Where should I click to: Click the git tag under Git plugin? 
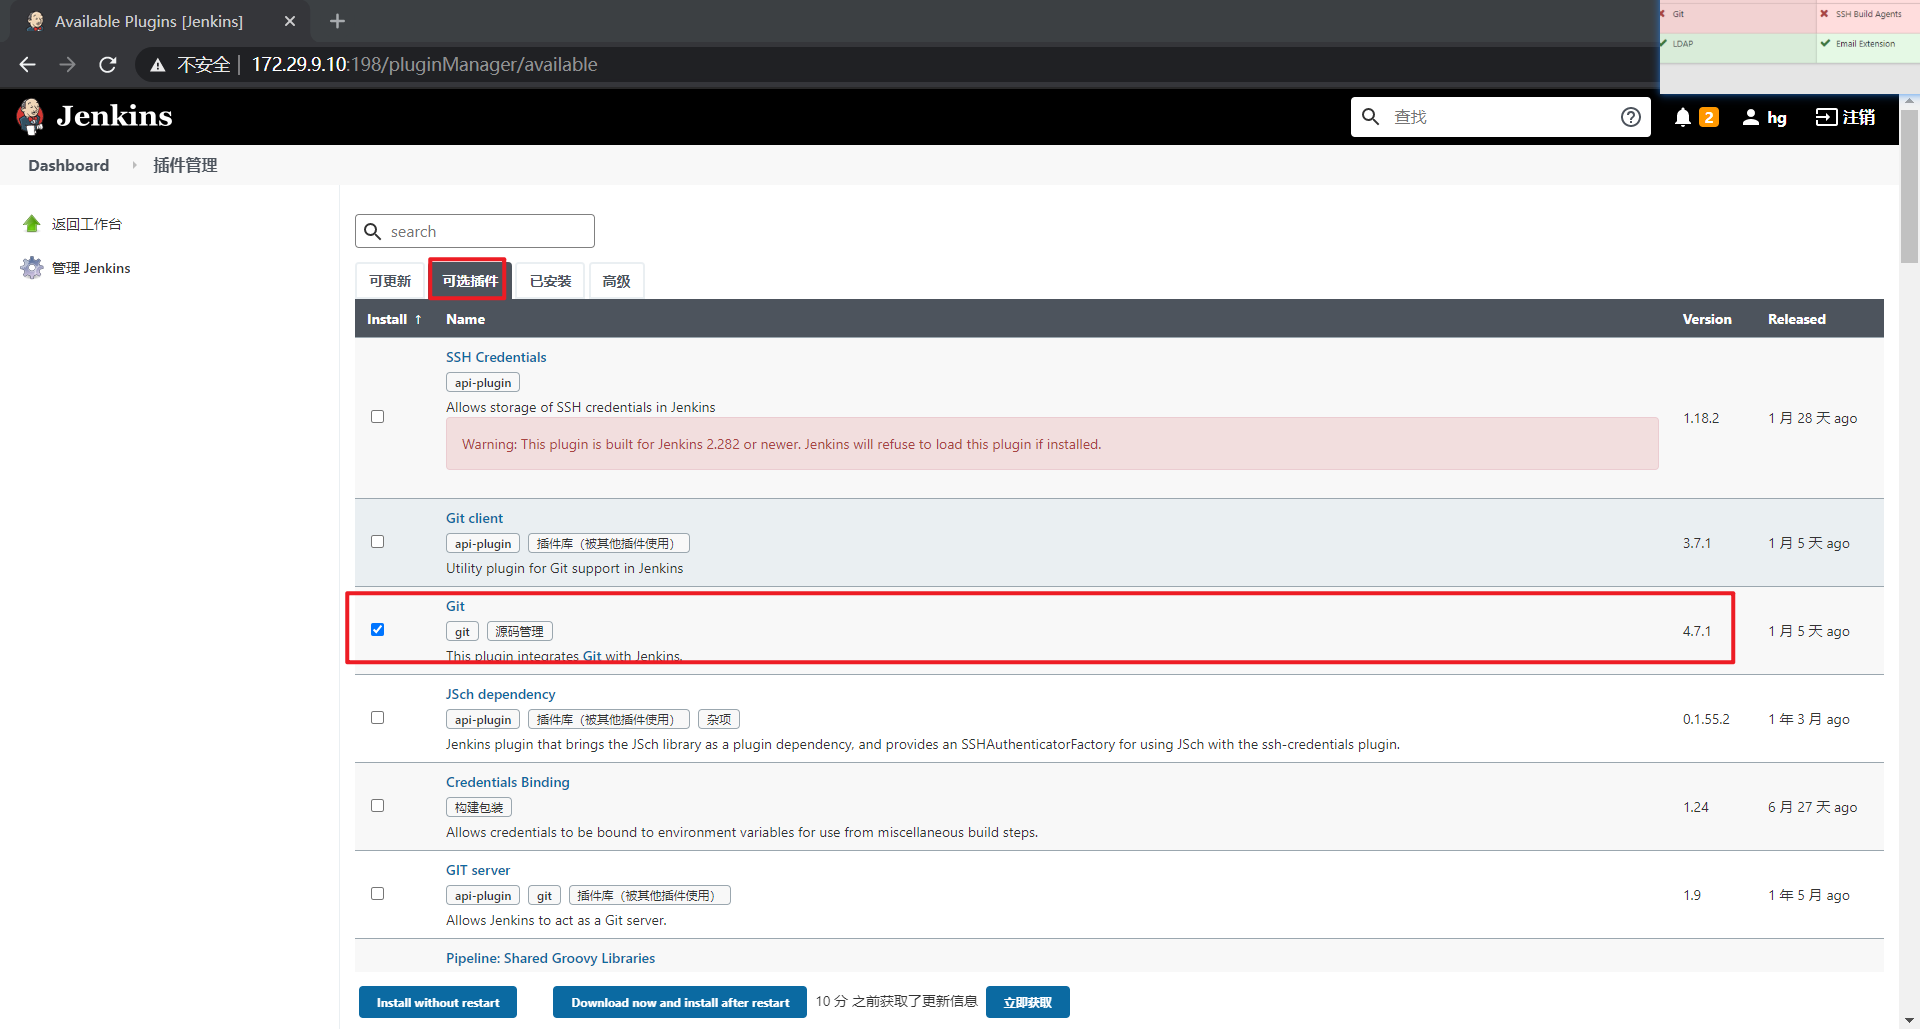(x=462, y=631)
